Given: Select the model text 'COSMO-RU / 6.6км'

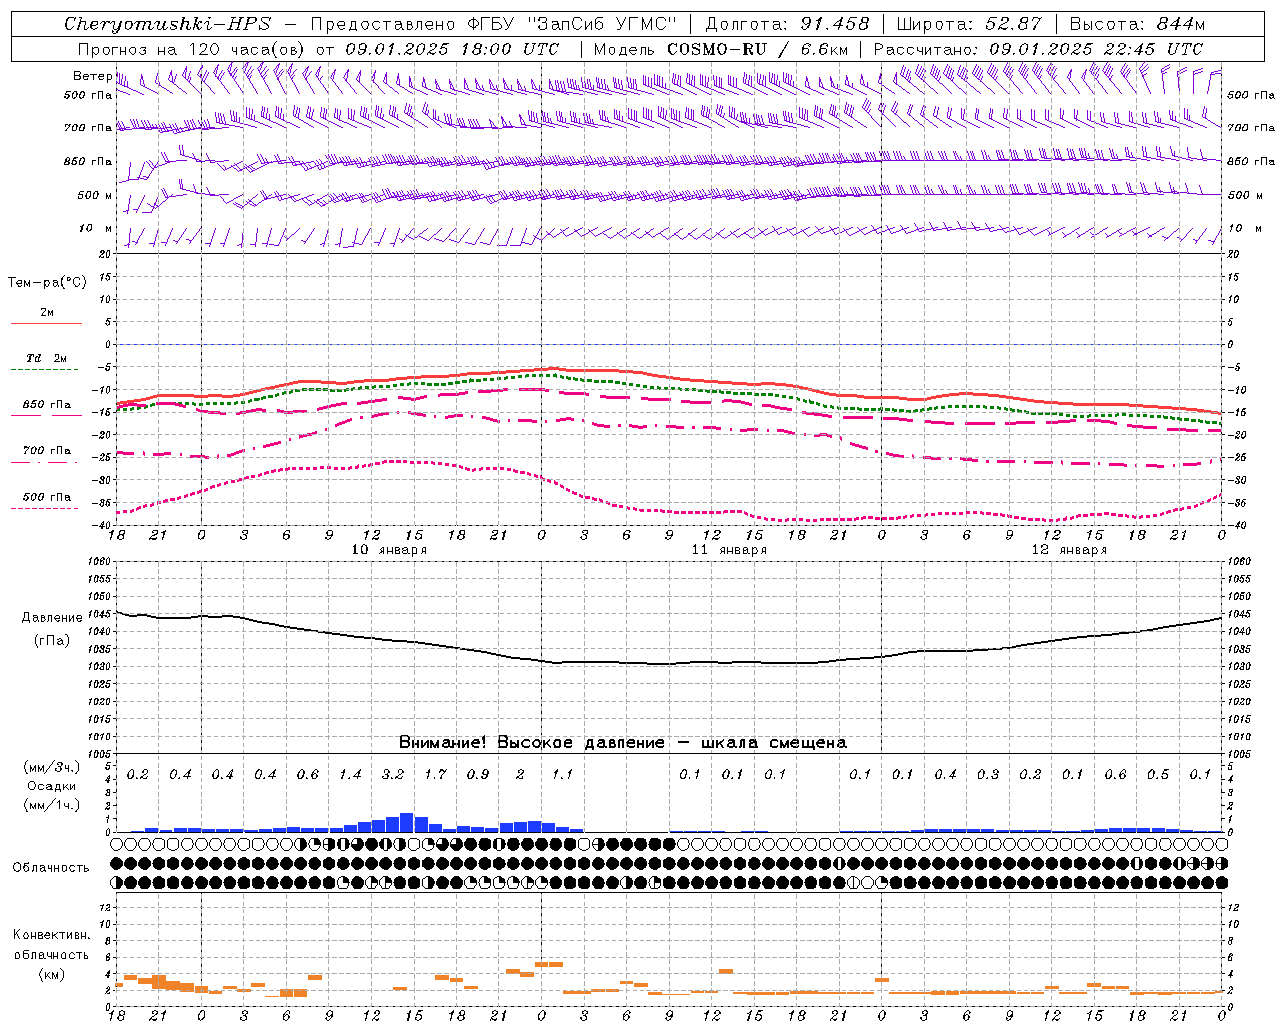Looking at the screenshot, I should point(758,49).
